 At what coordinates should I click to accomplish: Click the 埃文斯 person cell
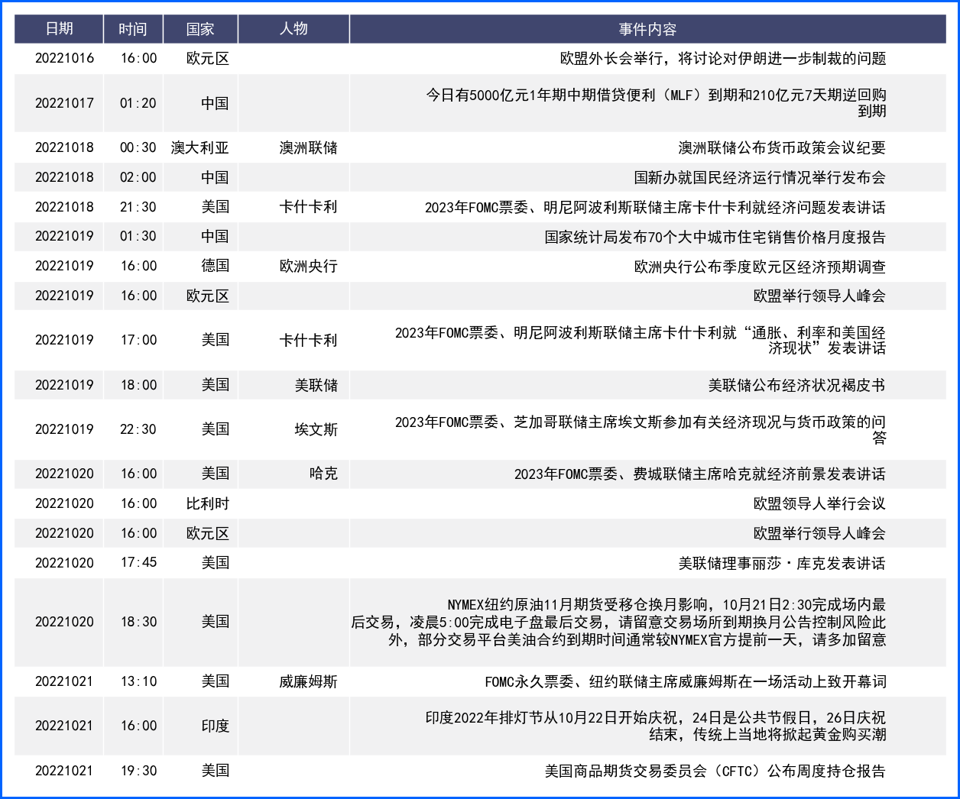(x=316, y=429)
